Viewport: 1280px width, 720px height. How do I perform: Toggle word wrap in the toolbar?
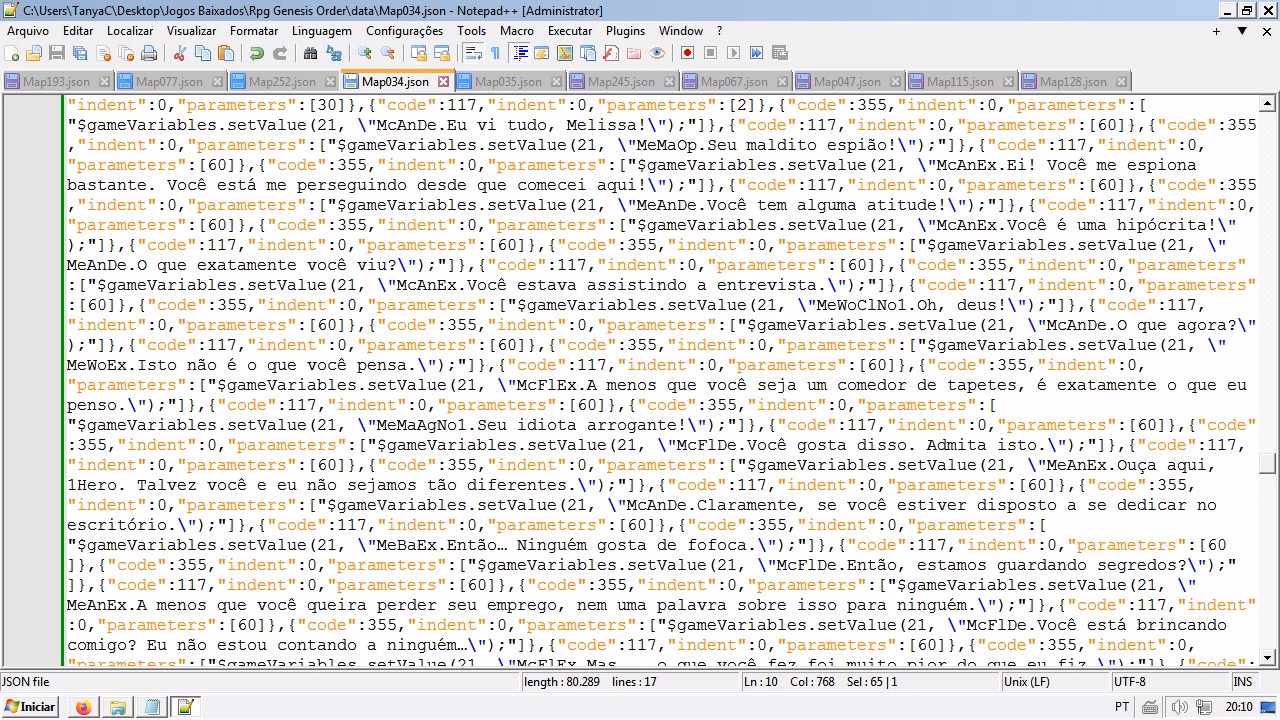pos(472,53)
